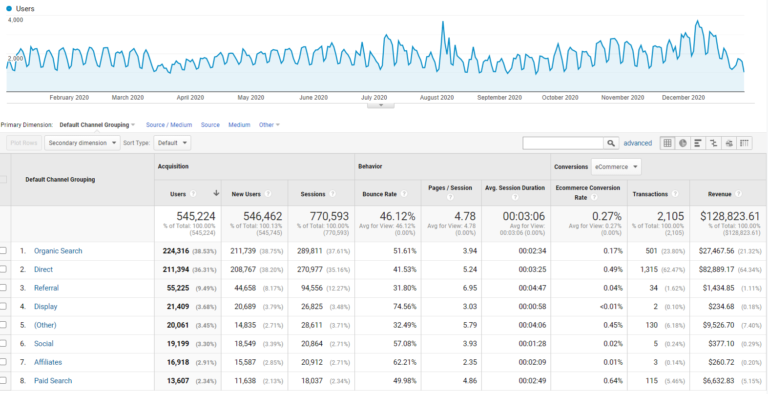Image resolution: width=768 pixels, height=394 pixels.
Task: Open the Direct channel link
Action: point(43,270)
